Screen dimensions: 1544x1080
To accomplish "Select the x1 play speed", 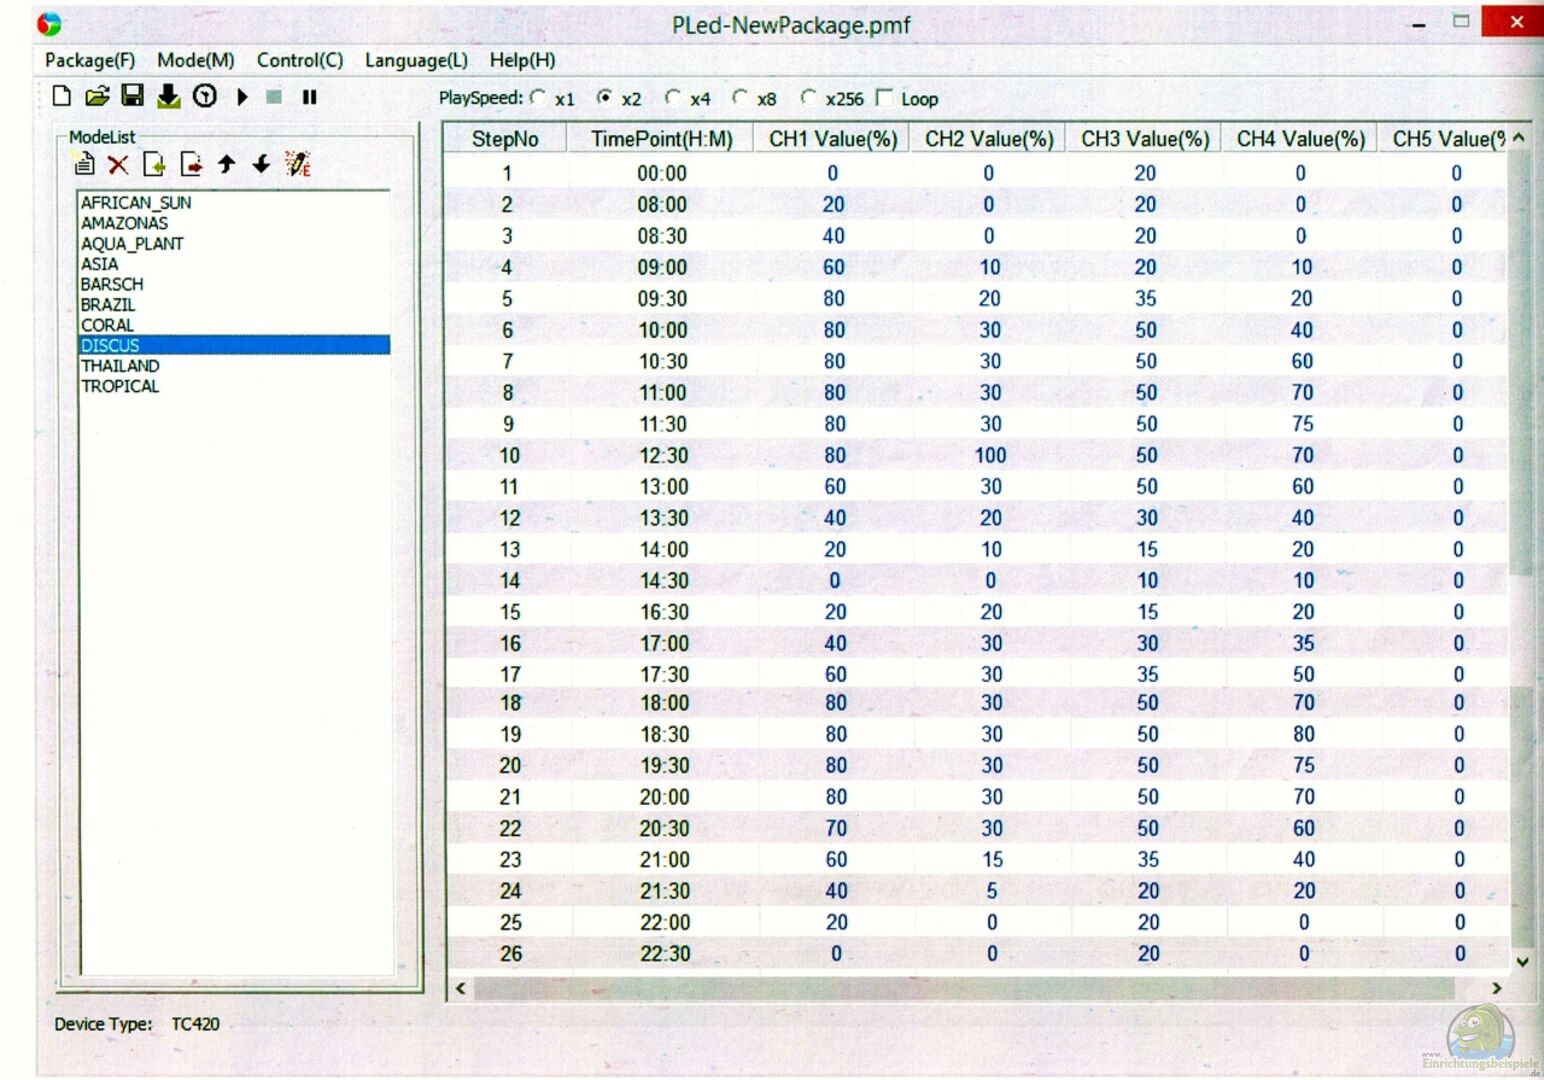I will (x=539, y=98).
